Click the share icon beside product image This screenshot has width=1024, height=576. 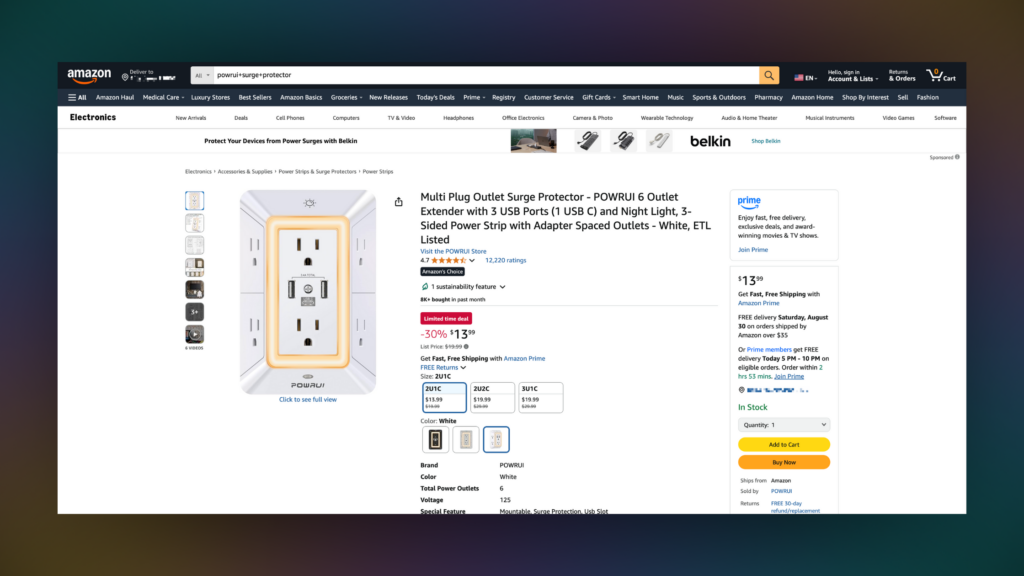pos(398,202)
